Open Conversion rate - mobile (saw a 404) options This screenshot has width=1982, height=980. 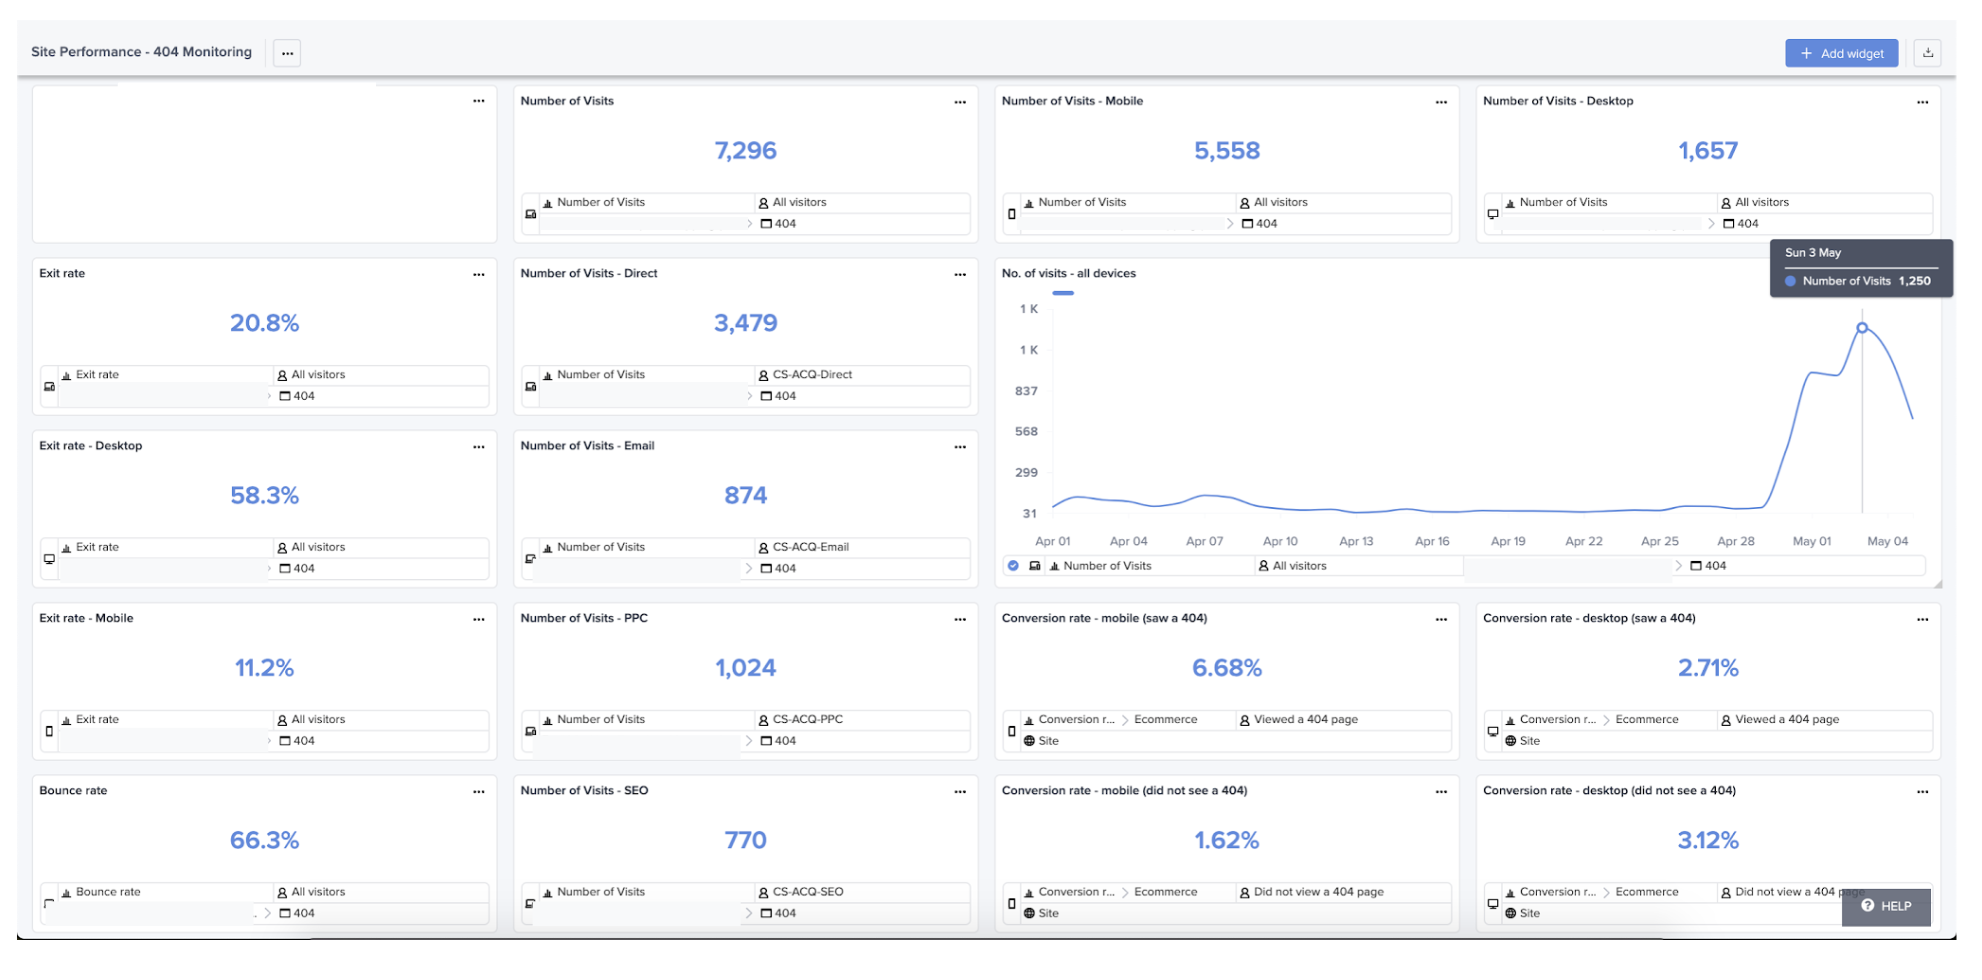point(1441,619)
